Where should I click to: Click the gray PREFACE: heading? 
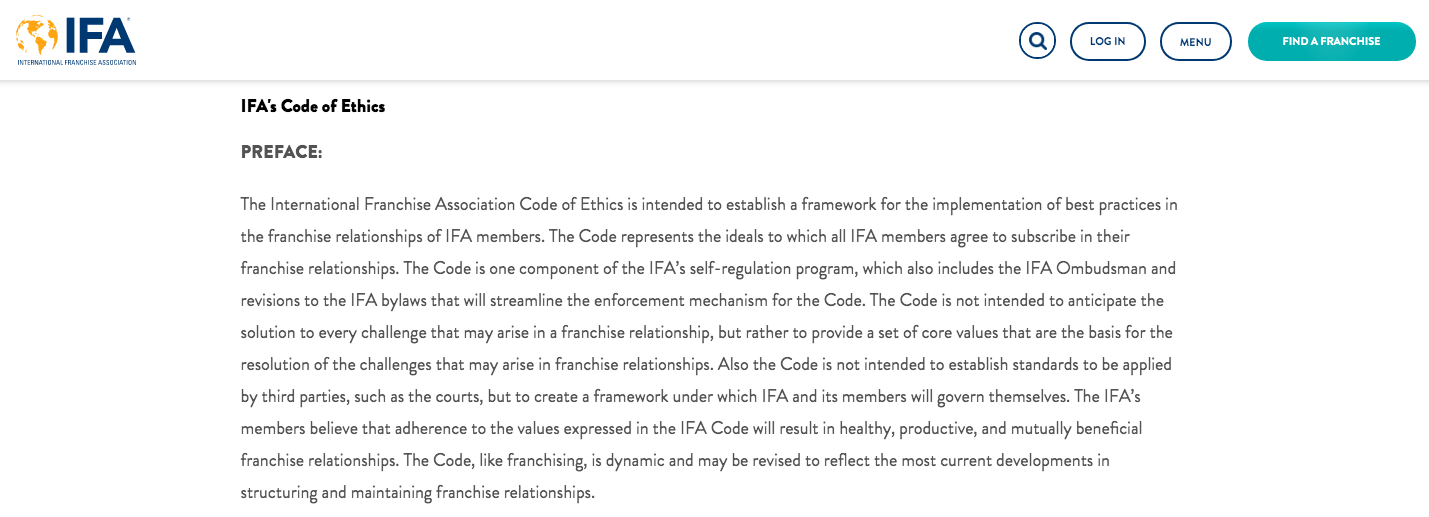click(281, 152)
